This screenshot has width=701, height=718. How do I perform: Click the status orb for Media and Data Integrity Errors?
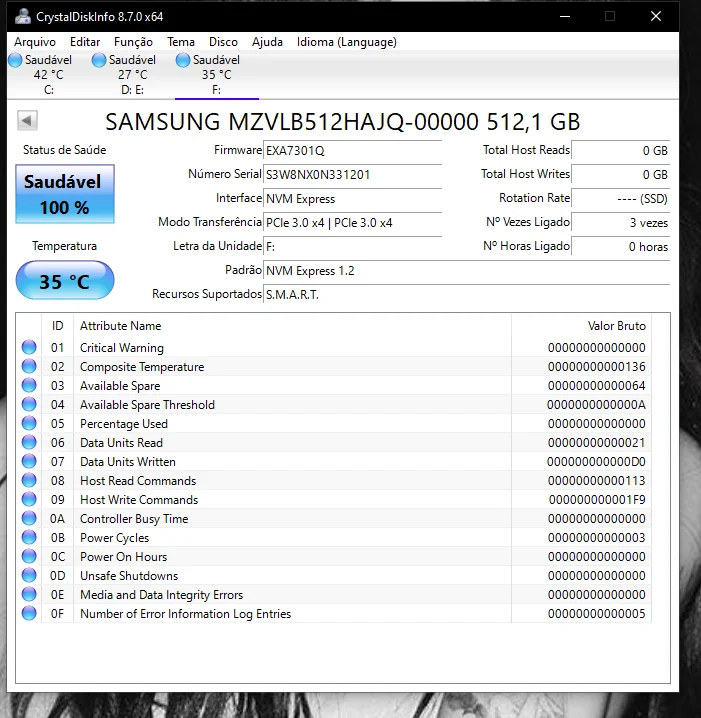29,594
